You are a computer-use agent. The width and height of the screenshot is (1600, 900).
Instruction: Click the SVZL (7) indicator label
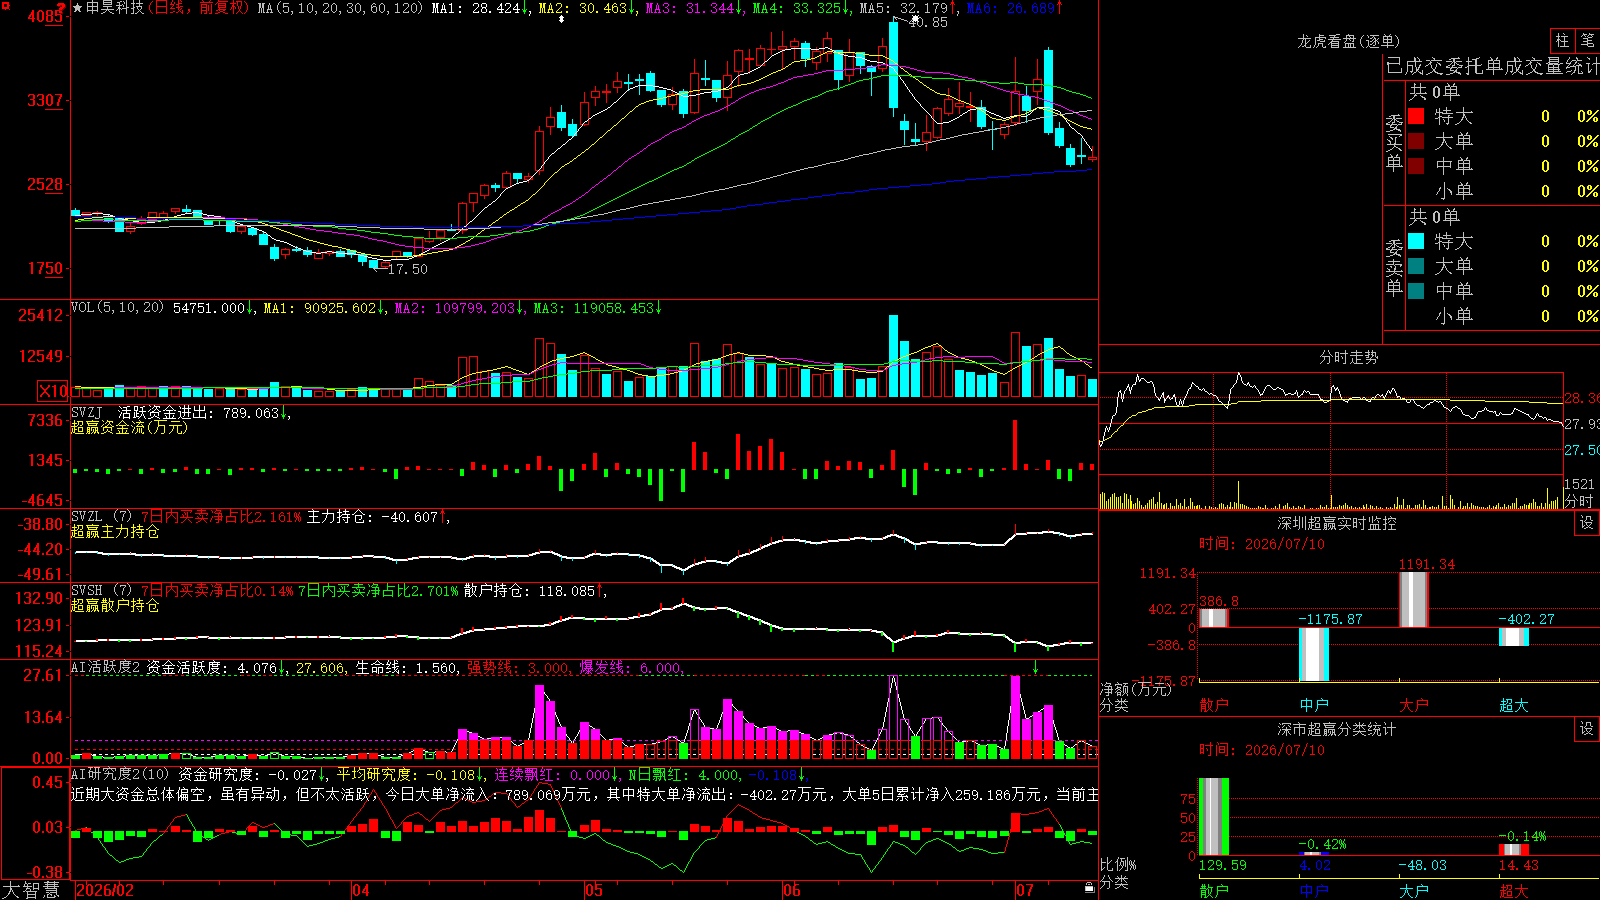[x=101, y=517]
